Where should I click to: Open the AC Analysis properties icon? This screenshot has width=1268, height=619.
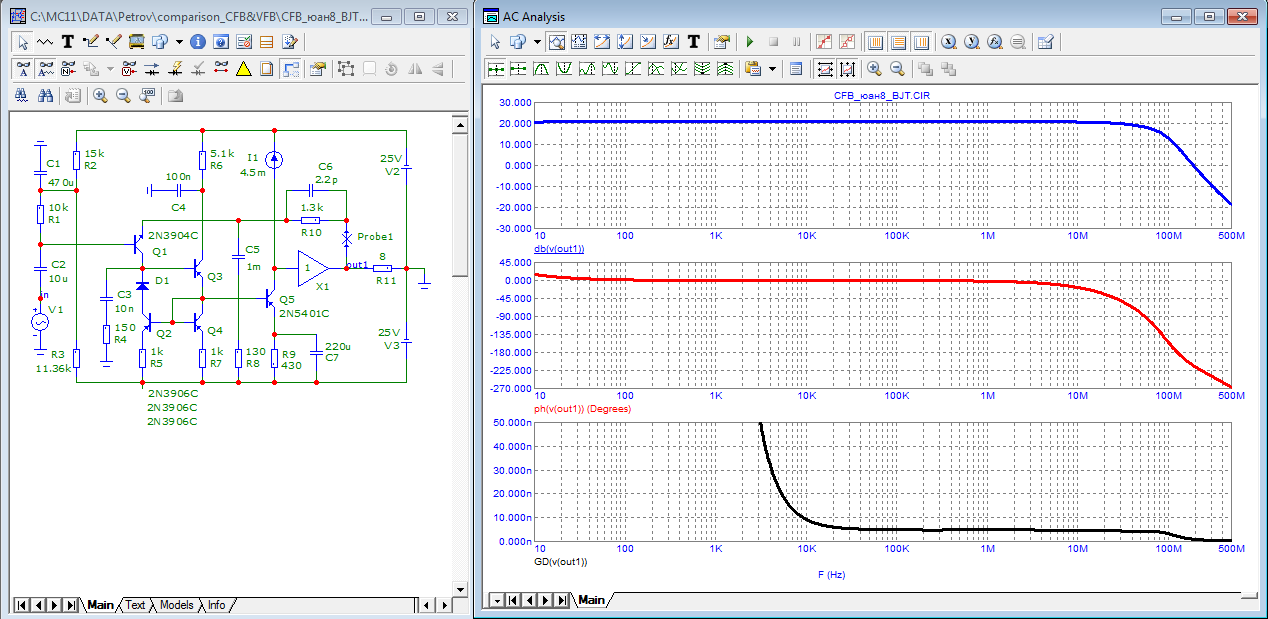(722, 42)
